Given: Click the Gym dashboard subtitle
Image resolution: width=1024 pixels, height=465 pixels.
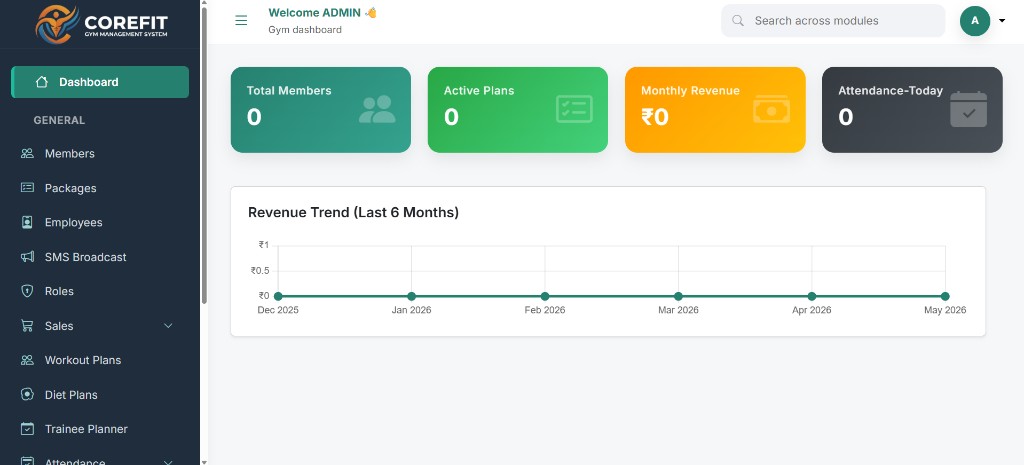Looking at the screenshot, I should coord(305,29).
